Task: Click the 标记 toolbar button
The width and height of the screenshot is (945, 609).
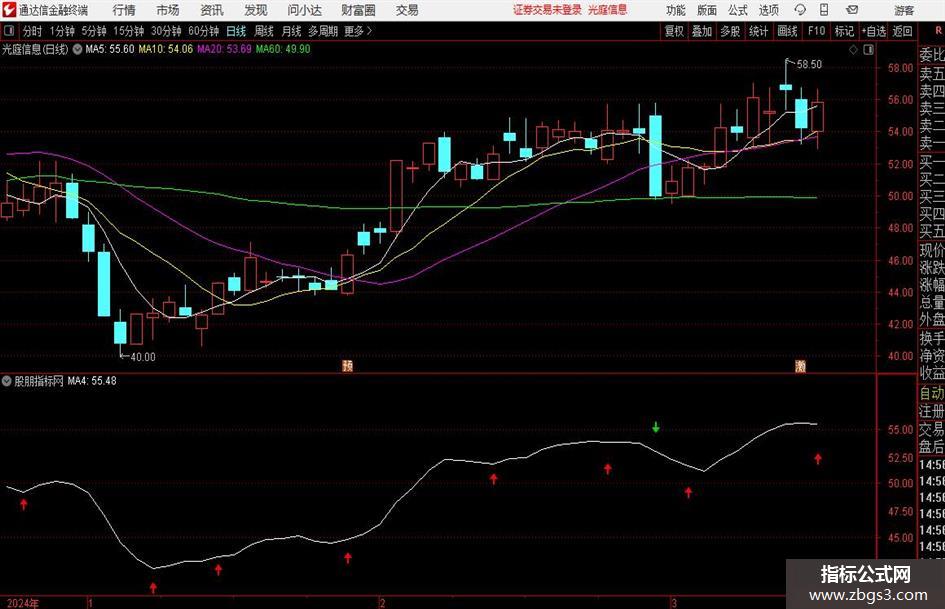Action: [x=844, y=31]
